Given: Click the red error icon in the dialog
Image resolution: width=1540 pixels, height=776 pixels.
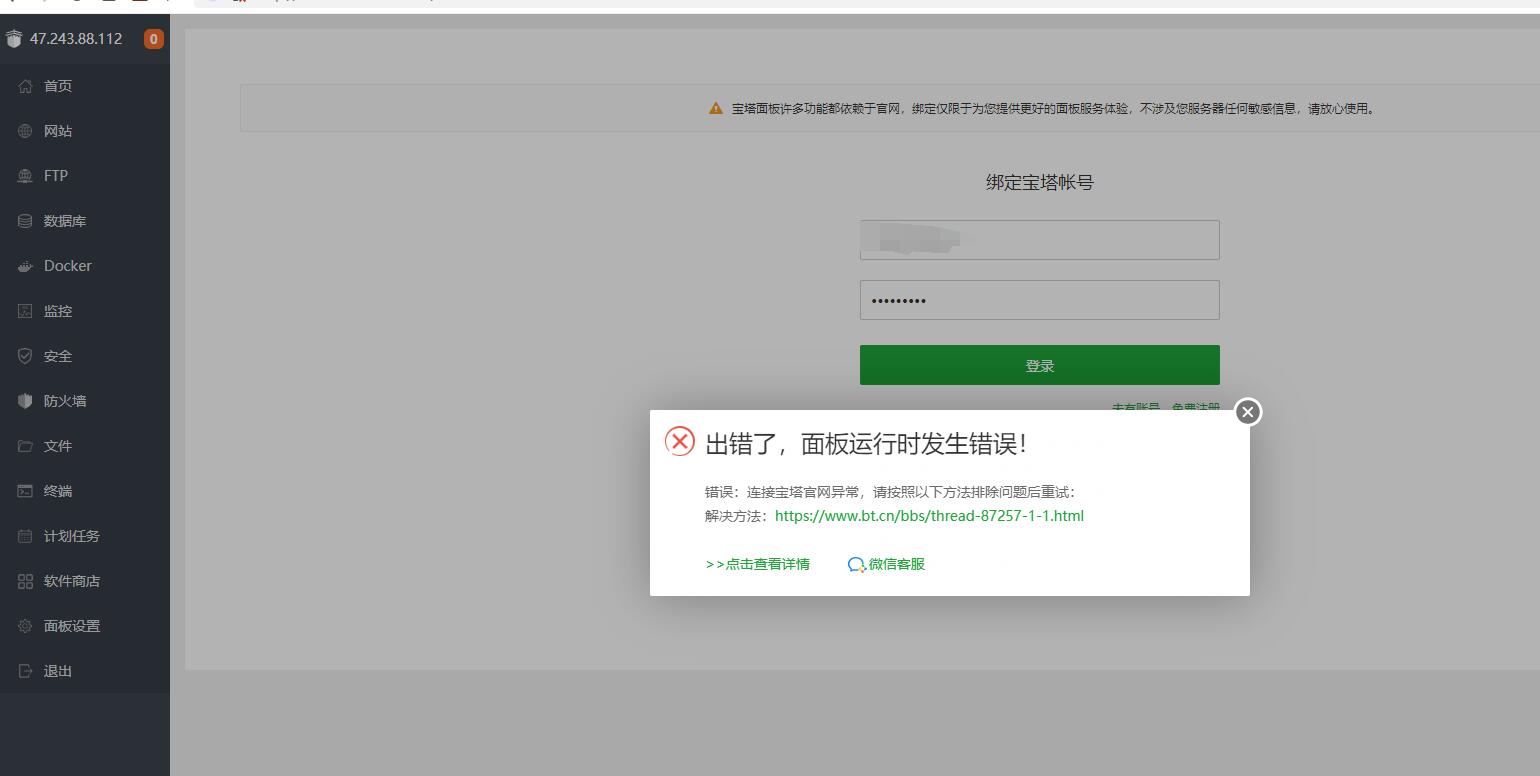Looking at the screenshot, I should [x=680, y=442].
